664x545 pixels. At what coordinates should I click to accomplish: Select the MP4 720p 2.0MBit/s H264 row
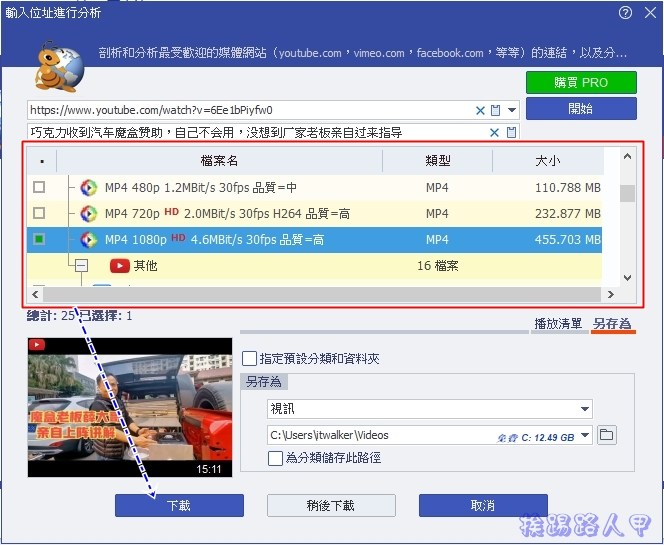[x=314, y=214]
